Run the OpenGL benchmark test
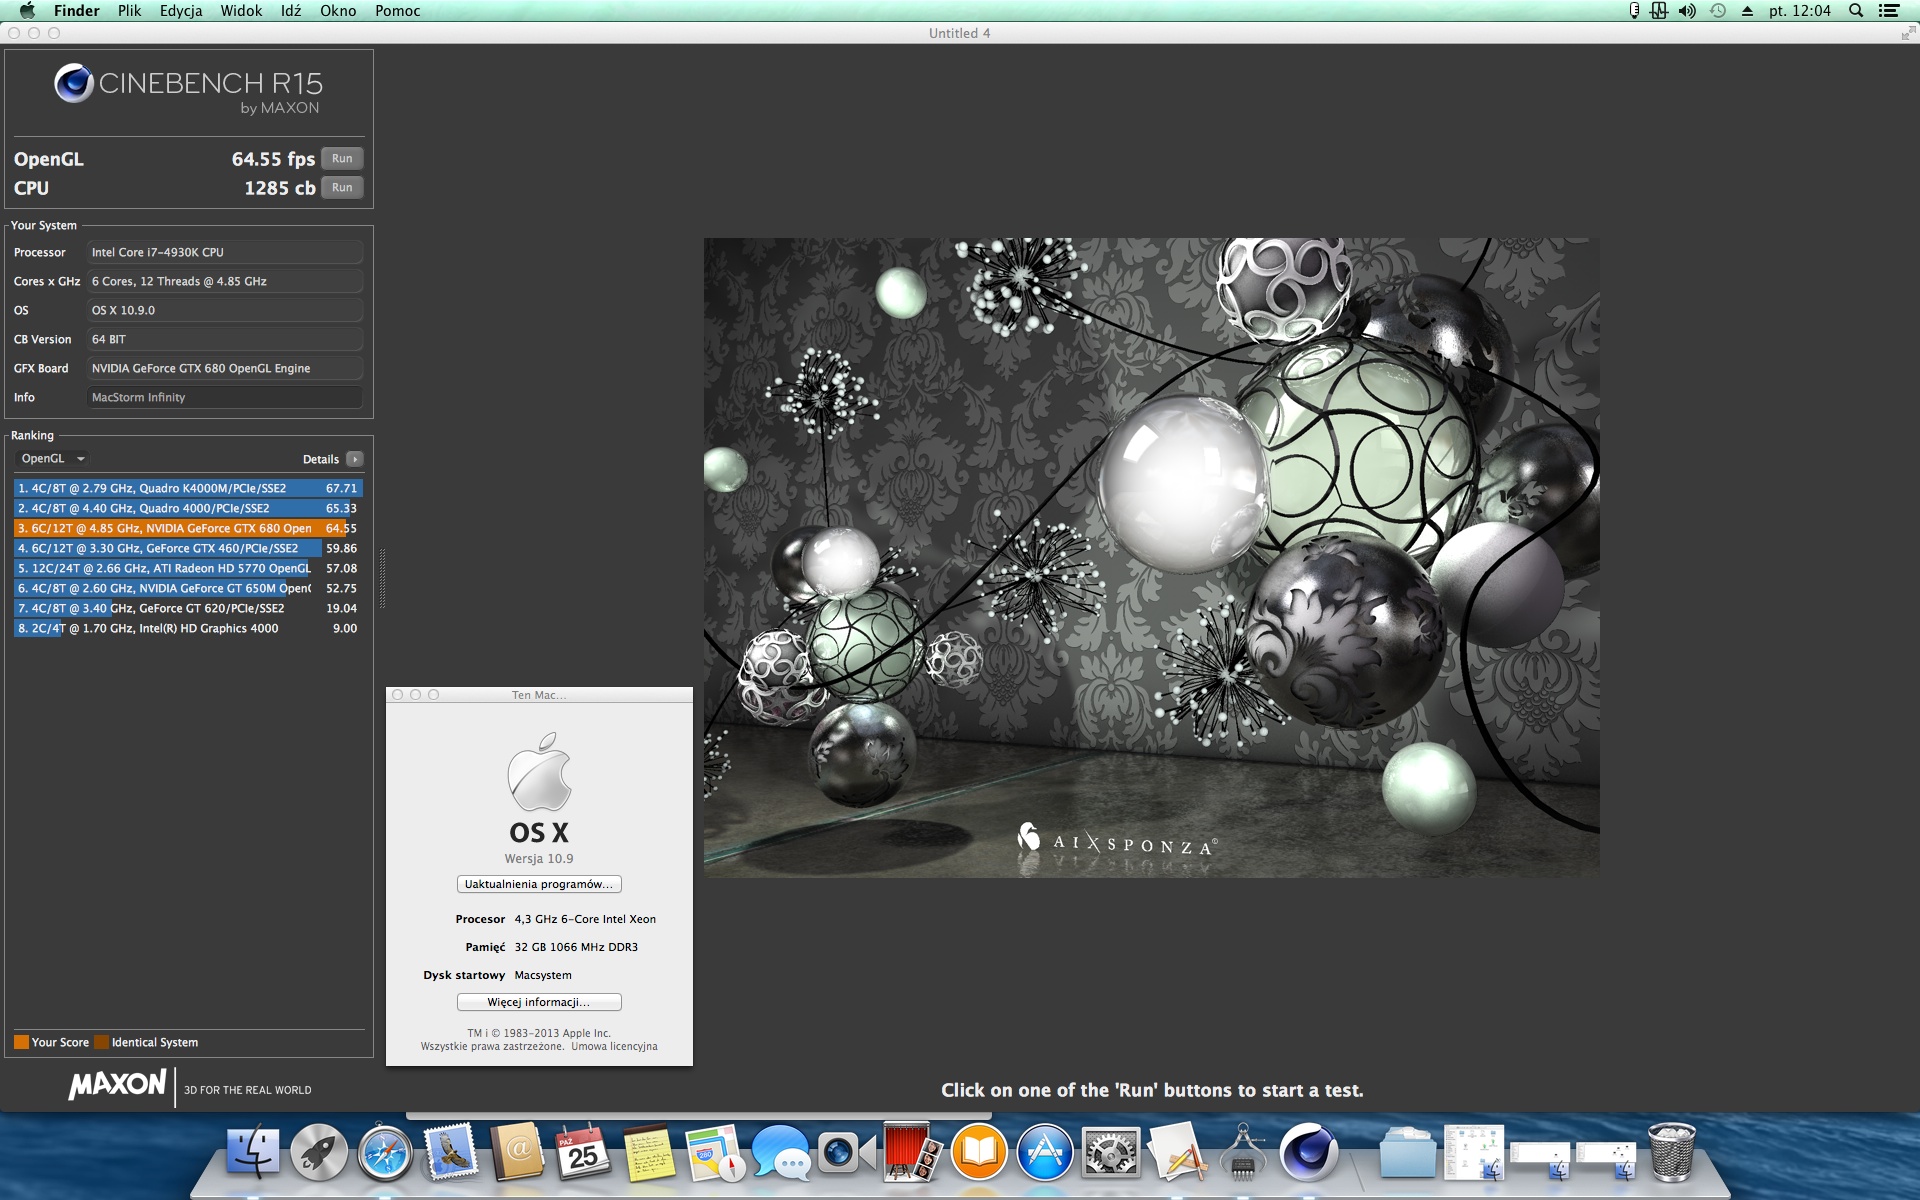 pos(342,159)
